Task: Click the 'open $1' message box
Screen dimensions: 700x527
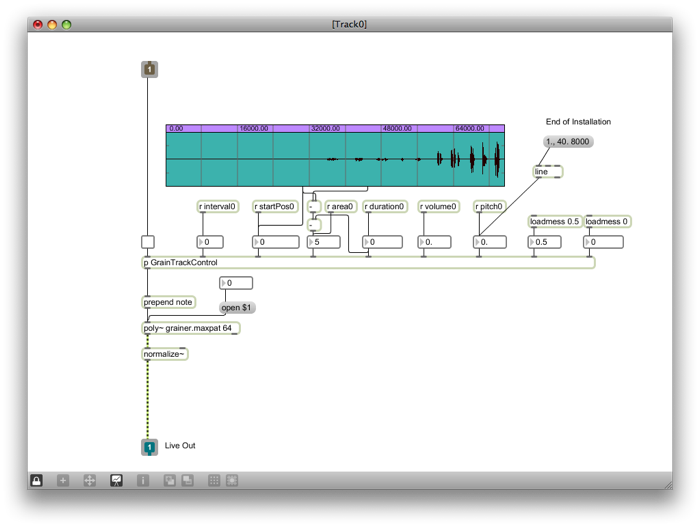Action: coord(237,308)
